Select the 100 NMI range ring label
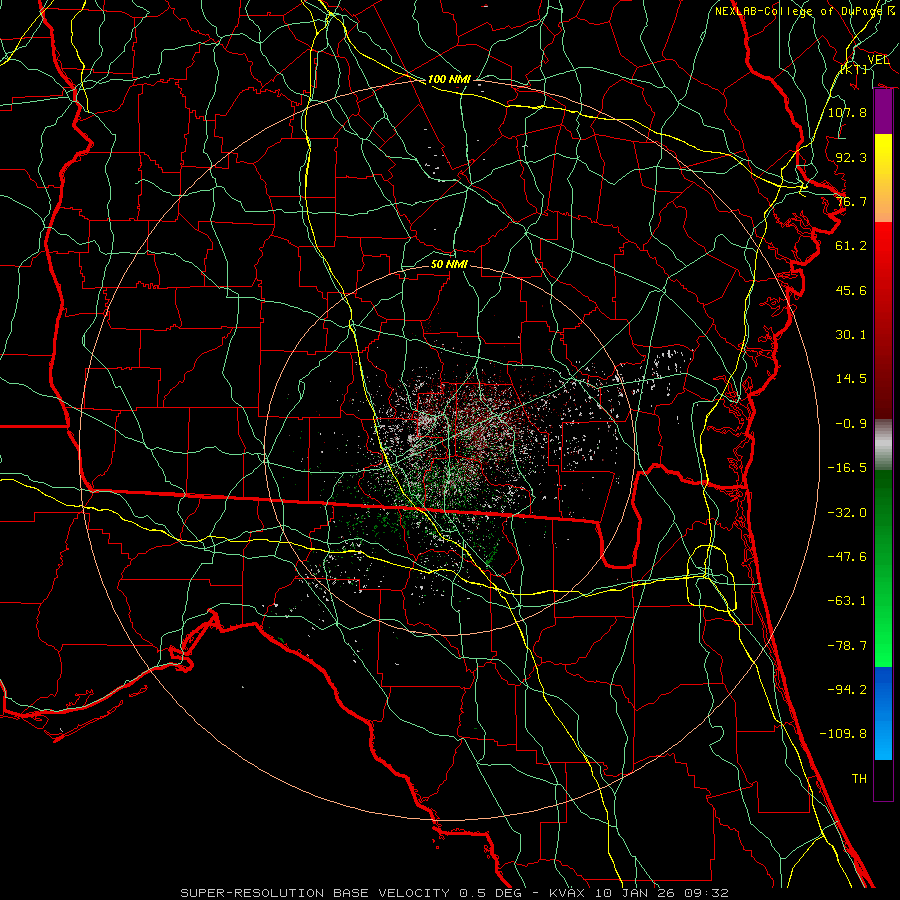 click(449, 79)
